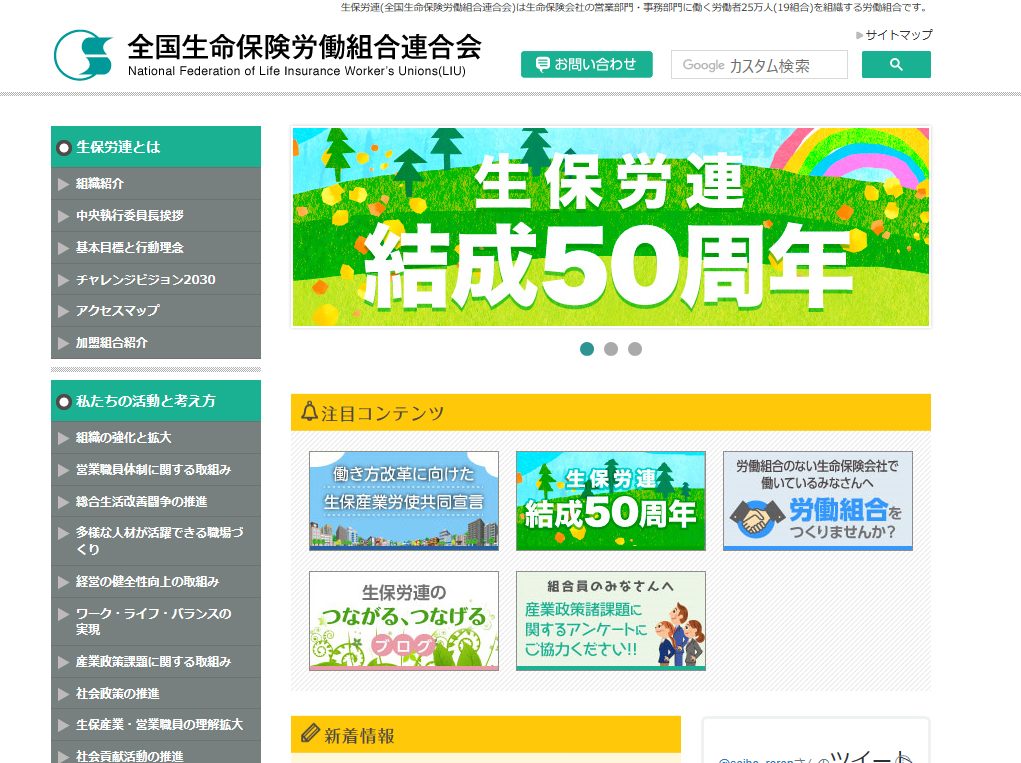Viewport: 1021px width, 763px height.
Task: Select the 生保労連とは section header
Action: [156, 146]
